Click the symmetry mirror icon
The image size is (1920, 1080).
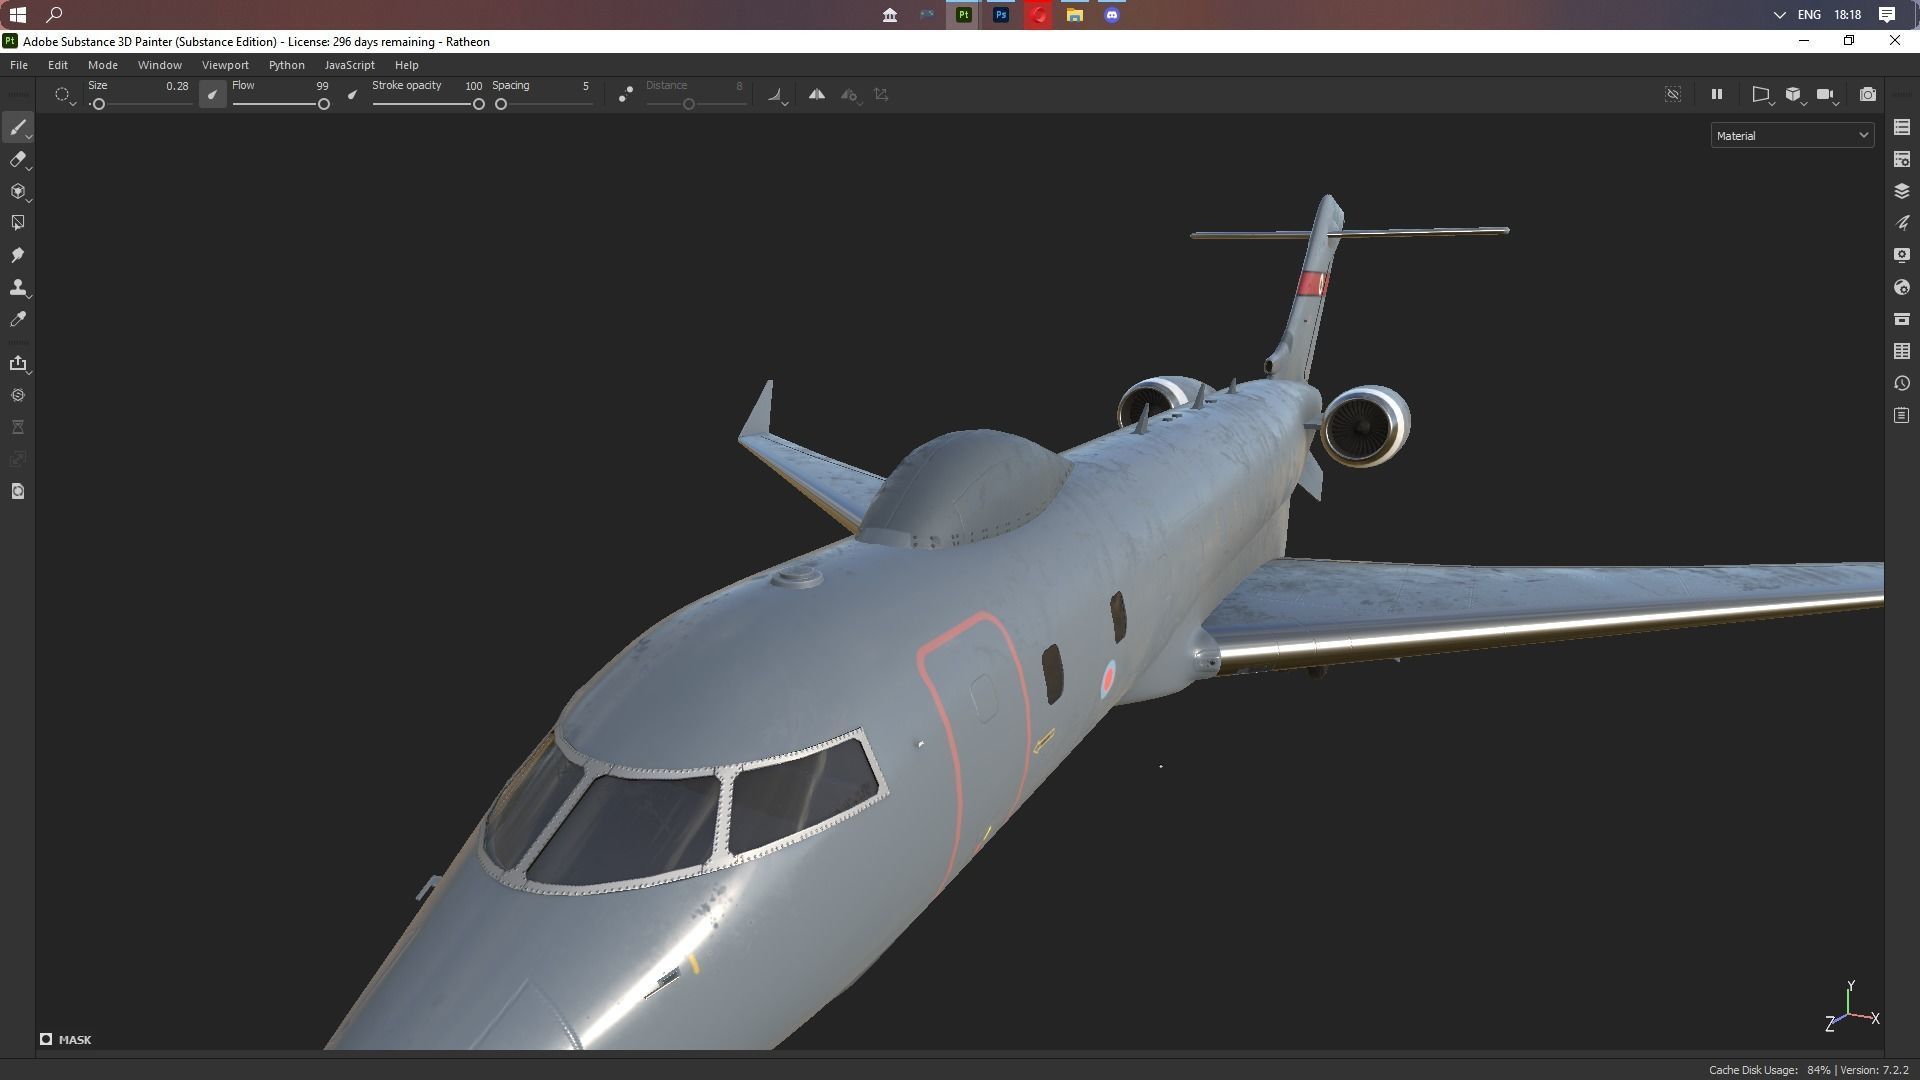point(817,94)
